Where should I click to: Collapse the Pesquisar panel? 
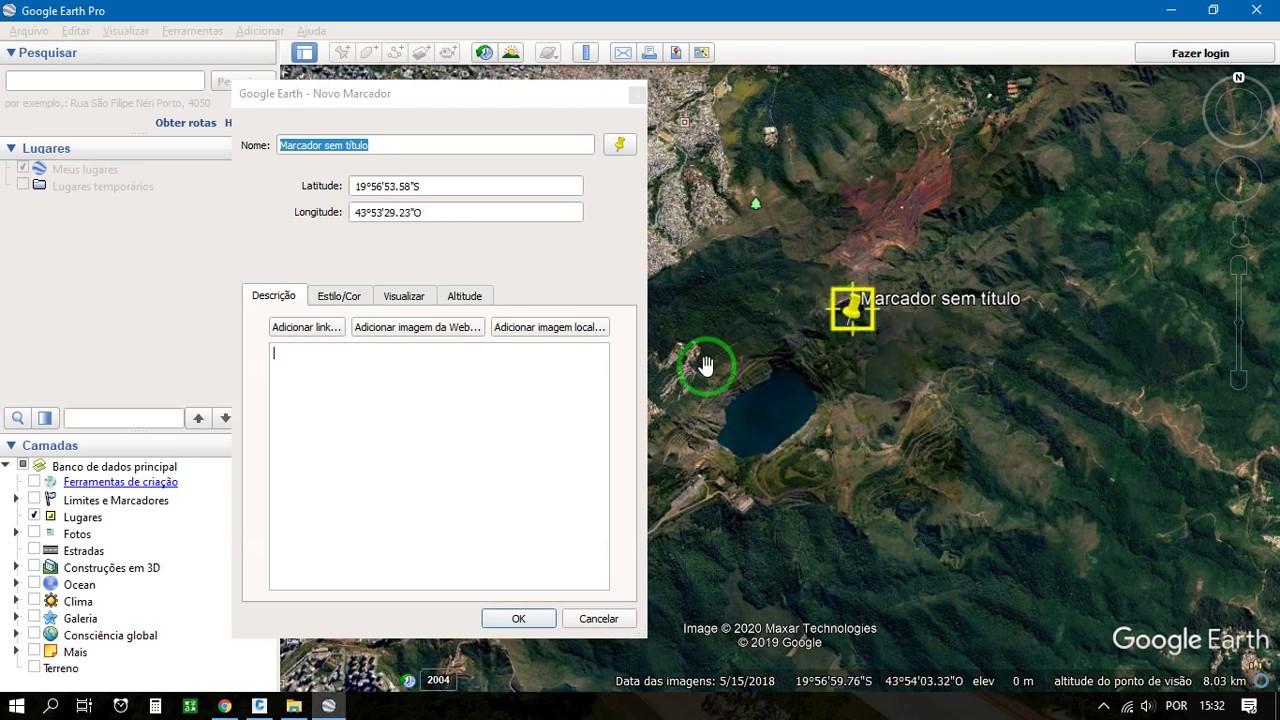11,53
